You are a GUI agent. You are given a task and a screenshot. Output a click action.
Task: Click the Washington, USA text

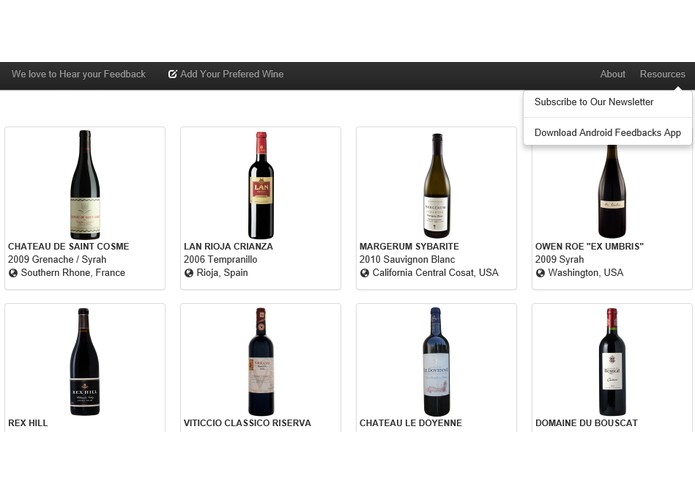click(x=586, y=273)
